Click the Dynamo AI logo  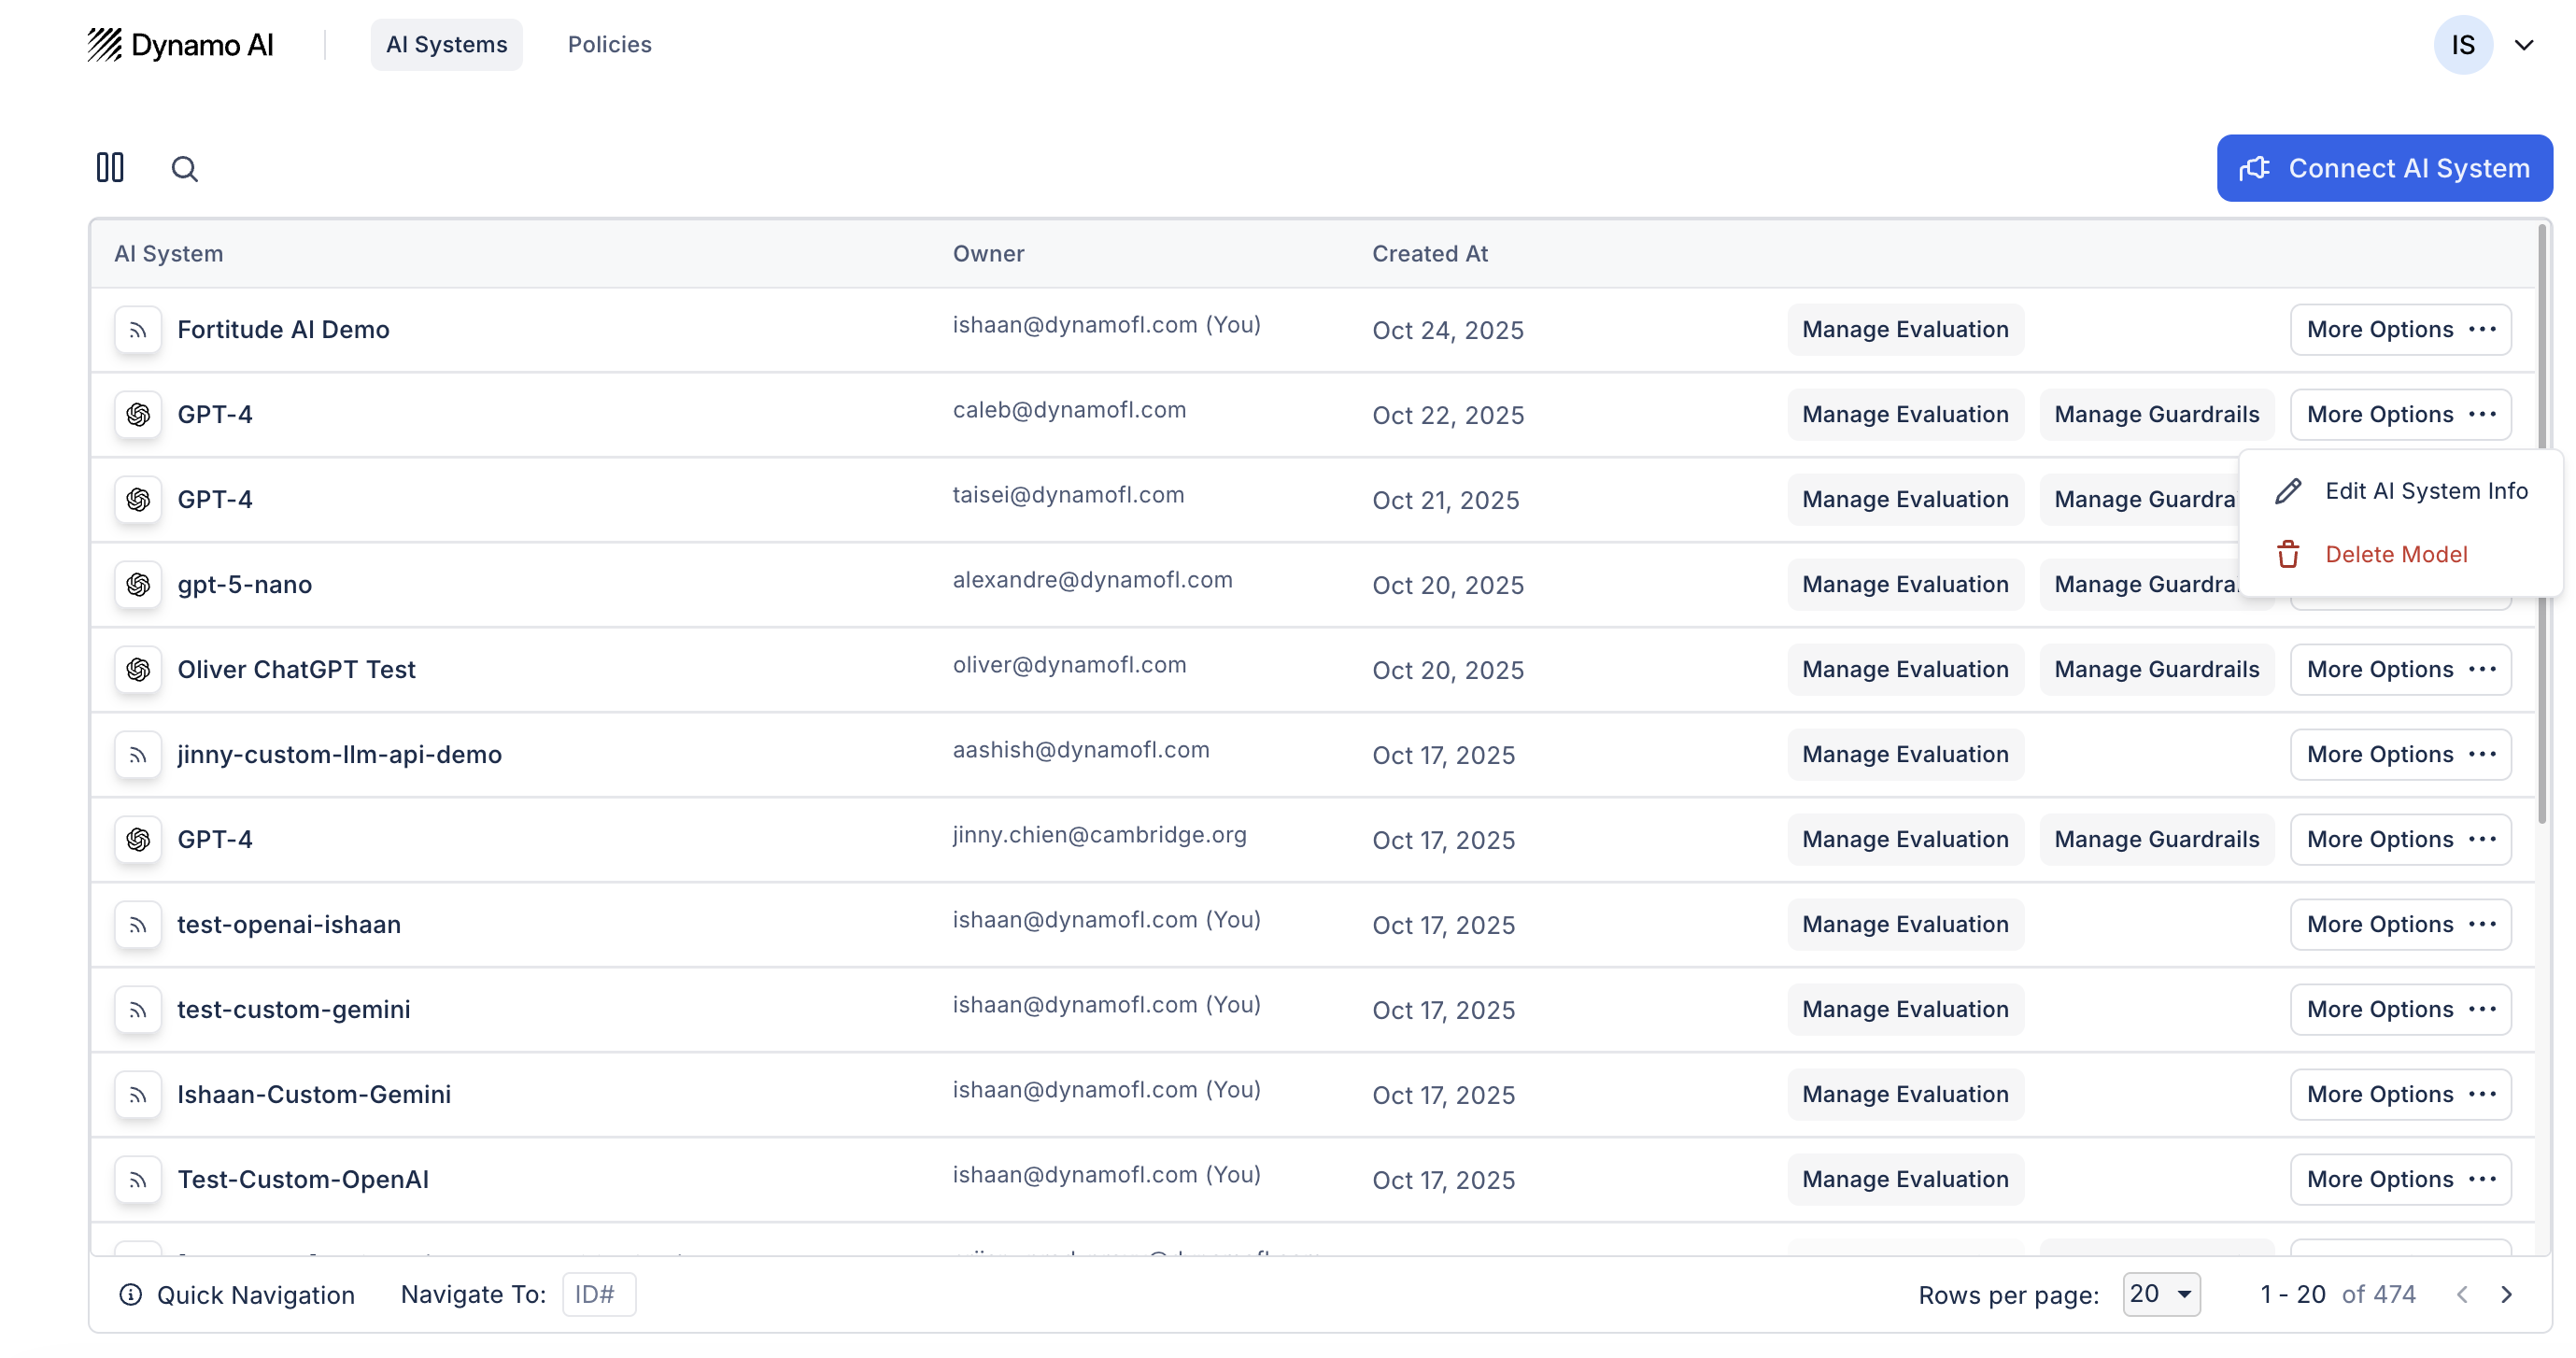tap(180, 45)
